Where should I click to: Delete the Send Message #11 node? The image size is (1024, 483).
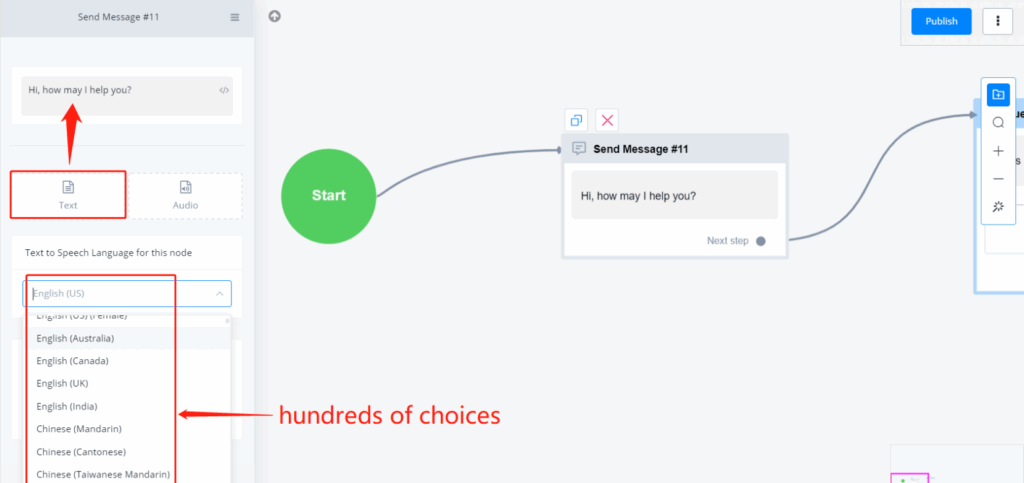click(x=607, y=120)
